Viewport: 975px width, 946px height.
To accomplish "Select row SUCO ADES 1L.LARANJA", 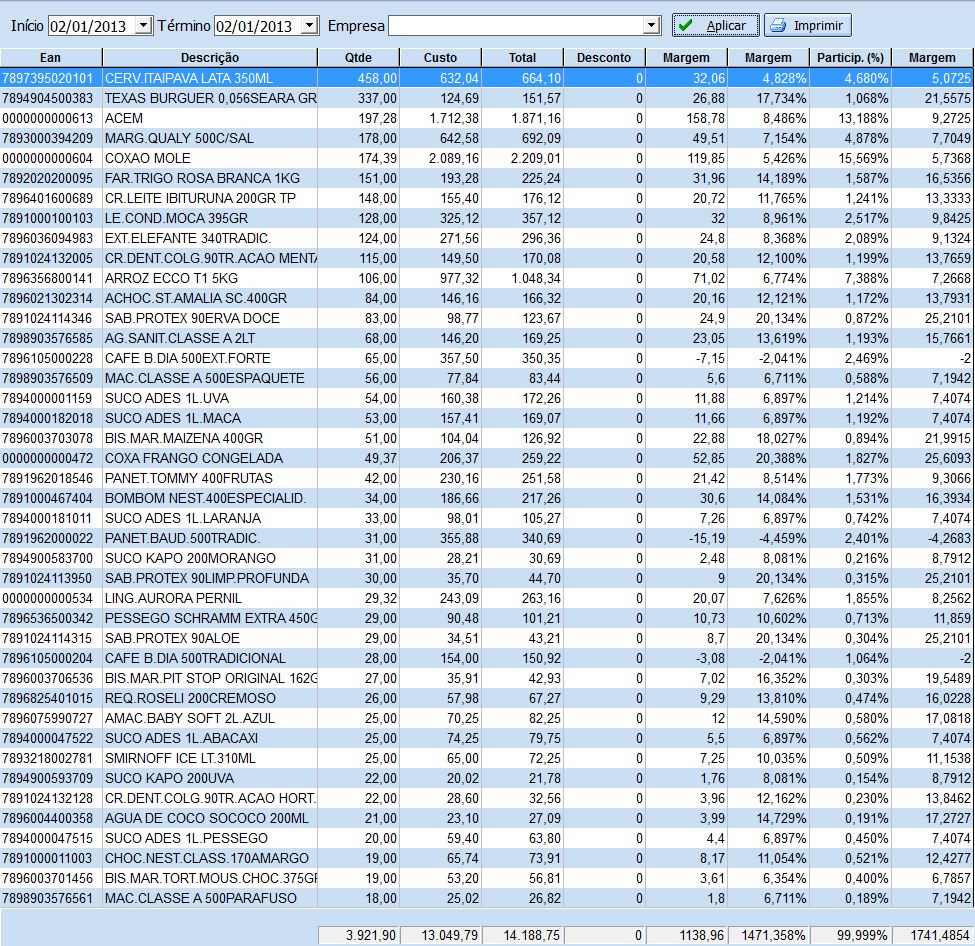I will 486,518.
